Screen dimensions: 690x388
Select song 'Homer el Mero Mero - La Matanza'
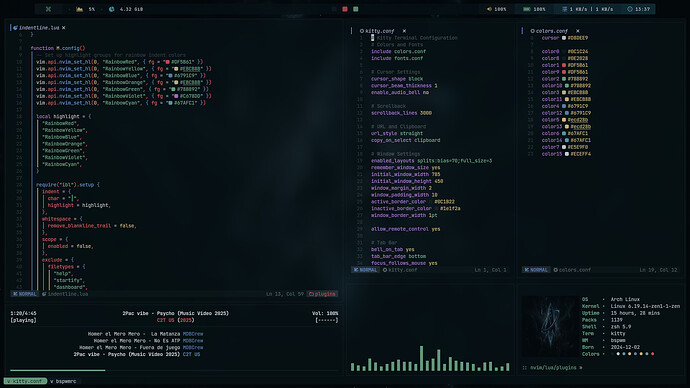pyautogui.click(x=134, y=334)
